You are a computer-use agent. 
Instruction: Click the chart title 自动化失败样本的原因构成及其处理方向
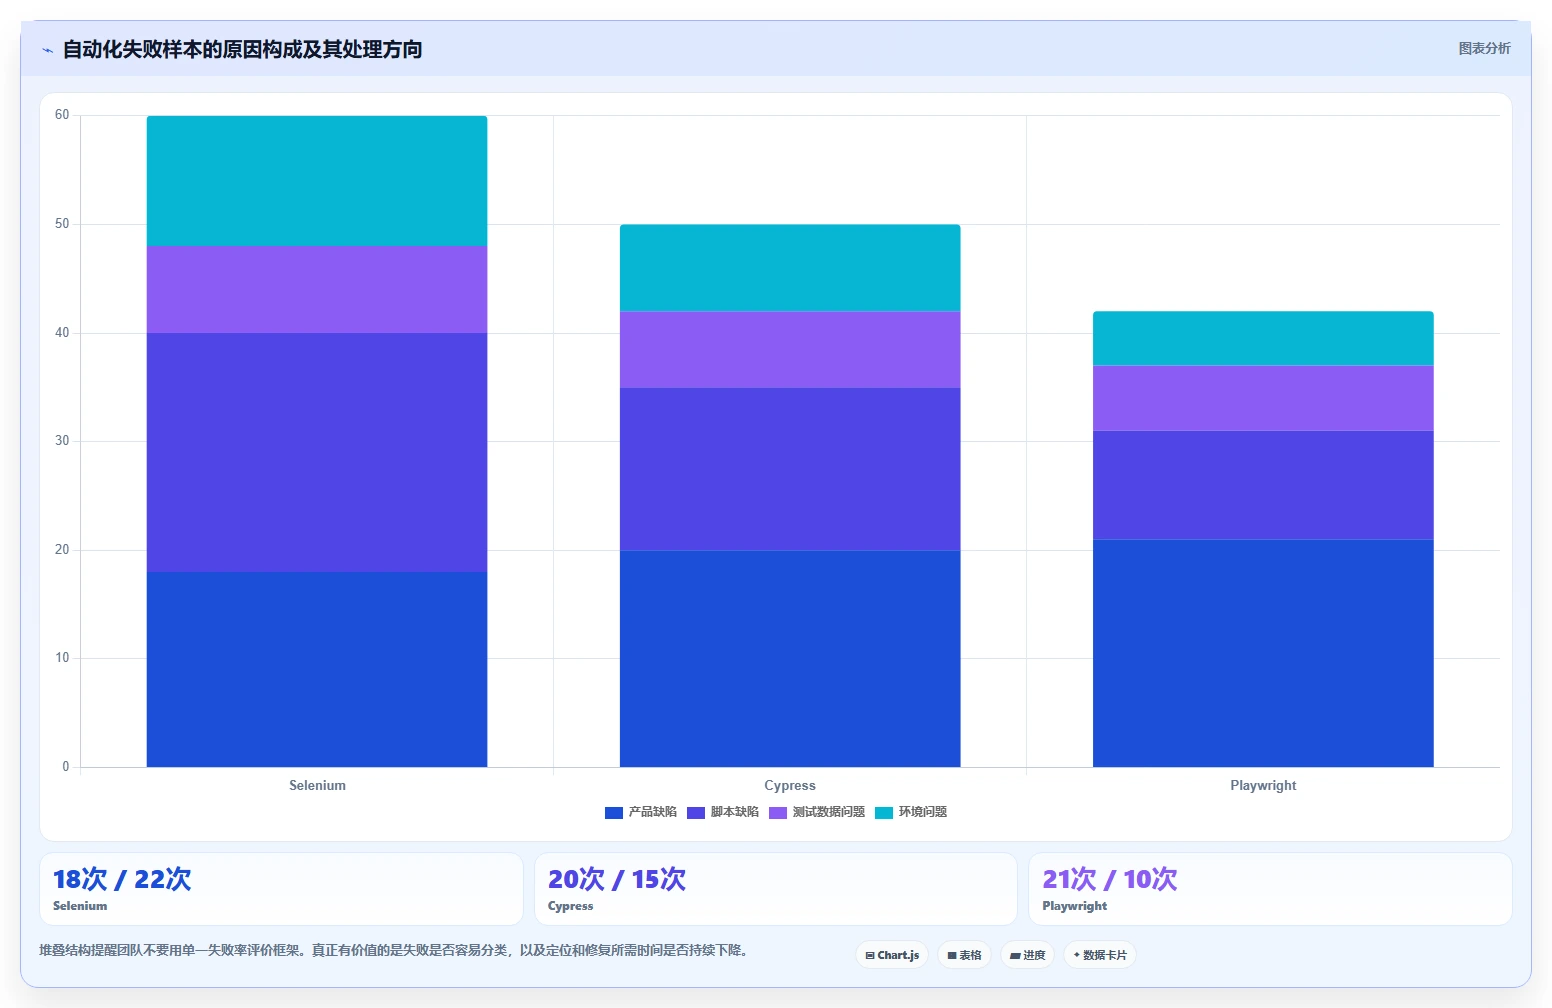(242, 49)
